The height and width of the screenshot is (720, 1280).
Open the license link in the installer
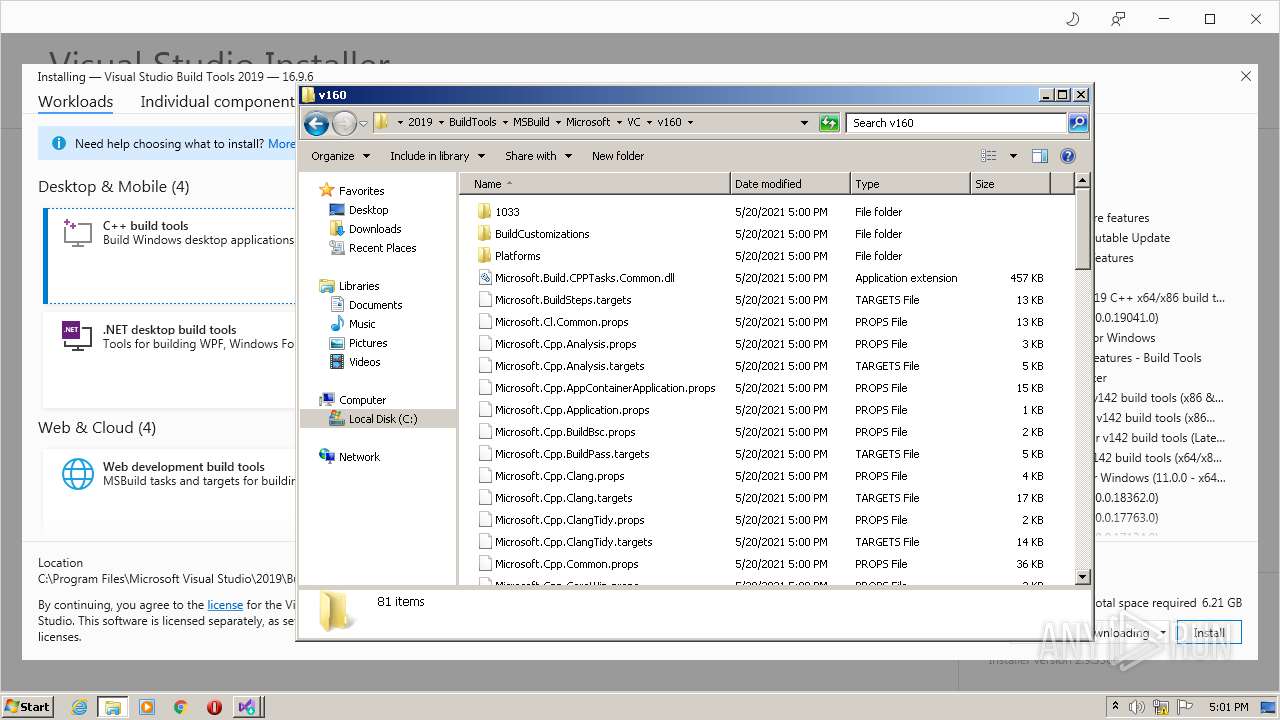[225, 605]
